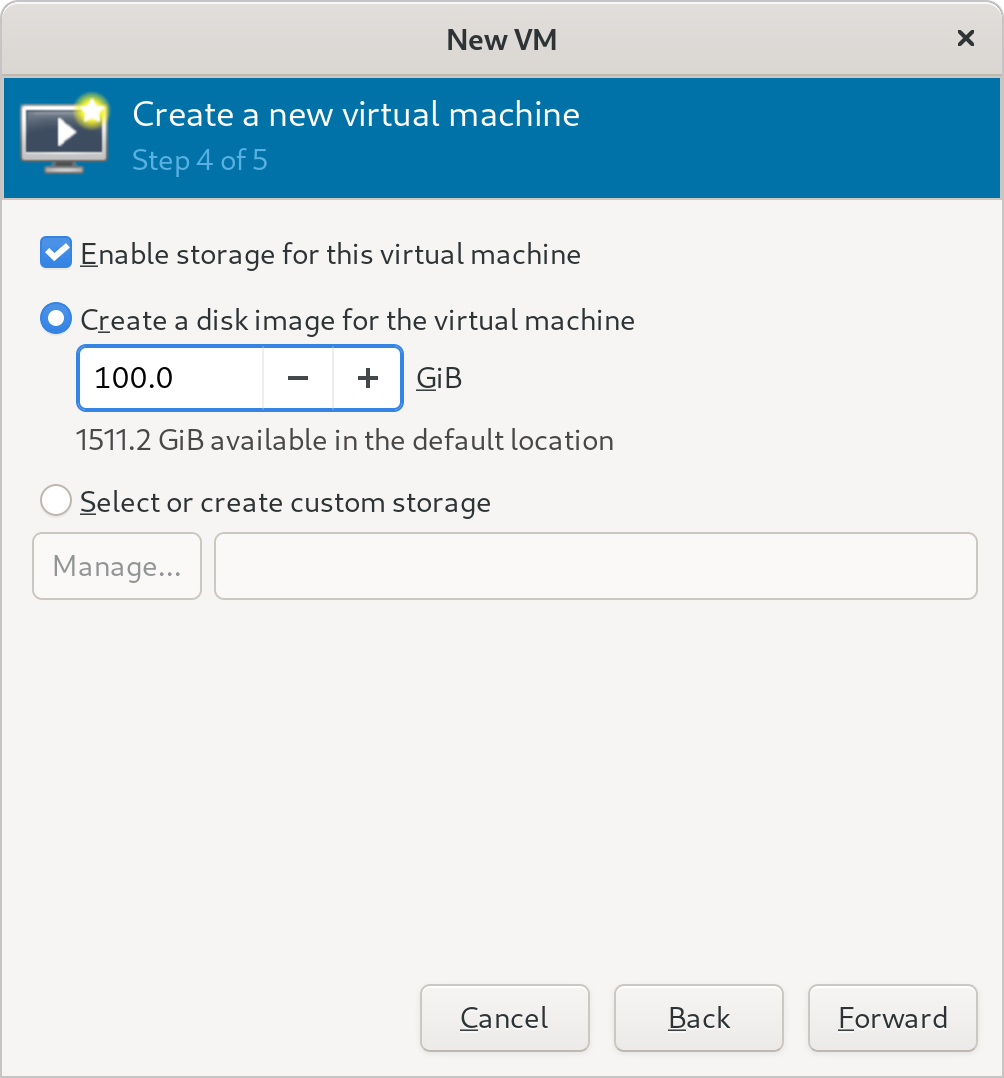Click the available space text below the size field
The height and width of the screenshot is (1078, 1004).
pyautogui.click(x=344, y=440)
